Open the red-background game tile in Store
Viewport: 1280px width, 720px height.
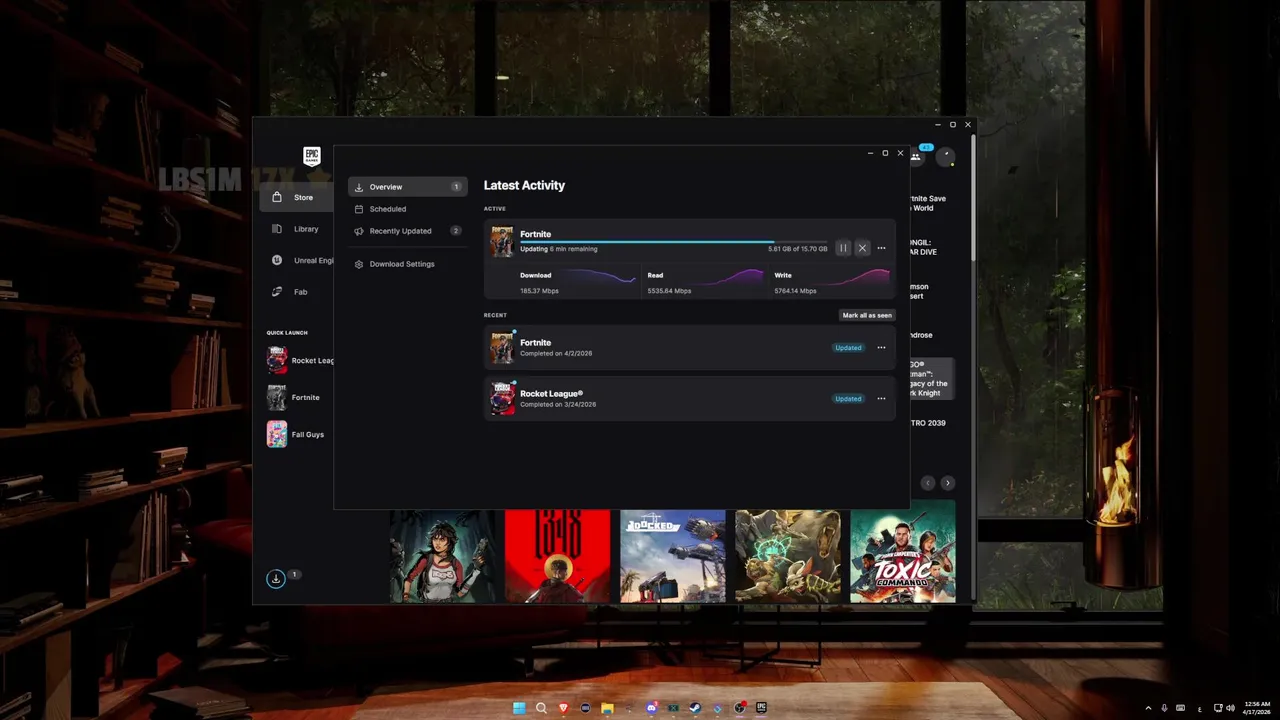click(x=557, y=556)
